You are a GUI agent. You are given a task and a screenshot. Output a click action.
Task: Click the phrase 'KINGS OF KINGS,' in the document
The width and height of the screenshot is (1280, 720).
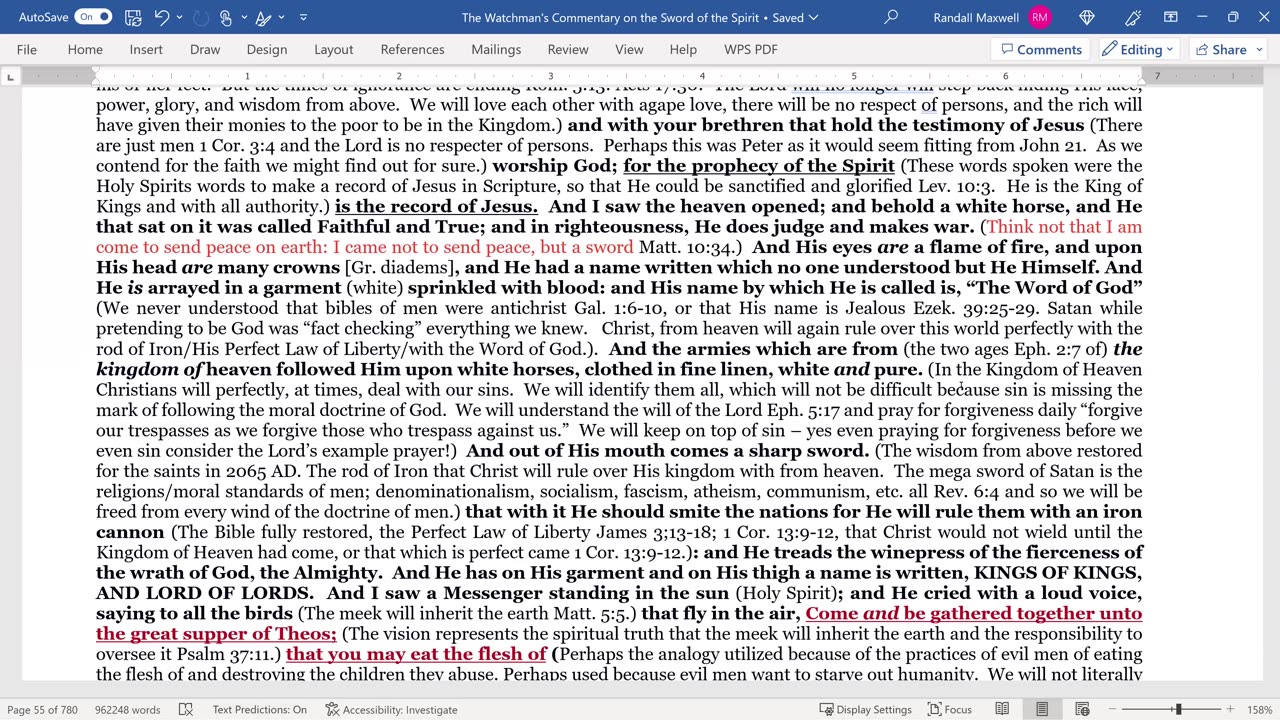1058,572
